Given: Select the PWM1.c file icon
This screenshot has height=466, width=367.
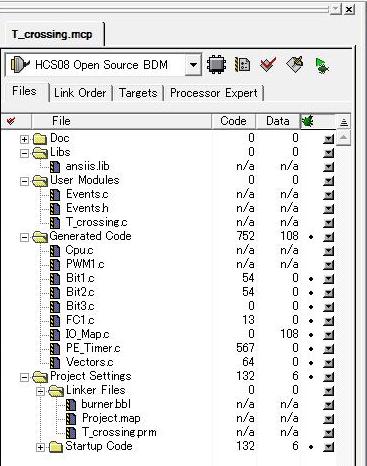Looking at the screenshot, I should [55, 265].
